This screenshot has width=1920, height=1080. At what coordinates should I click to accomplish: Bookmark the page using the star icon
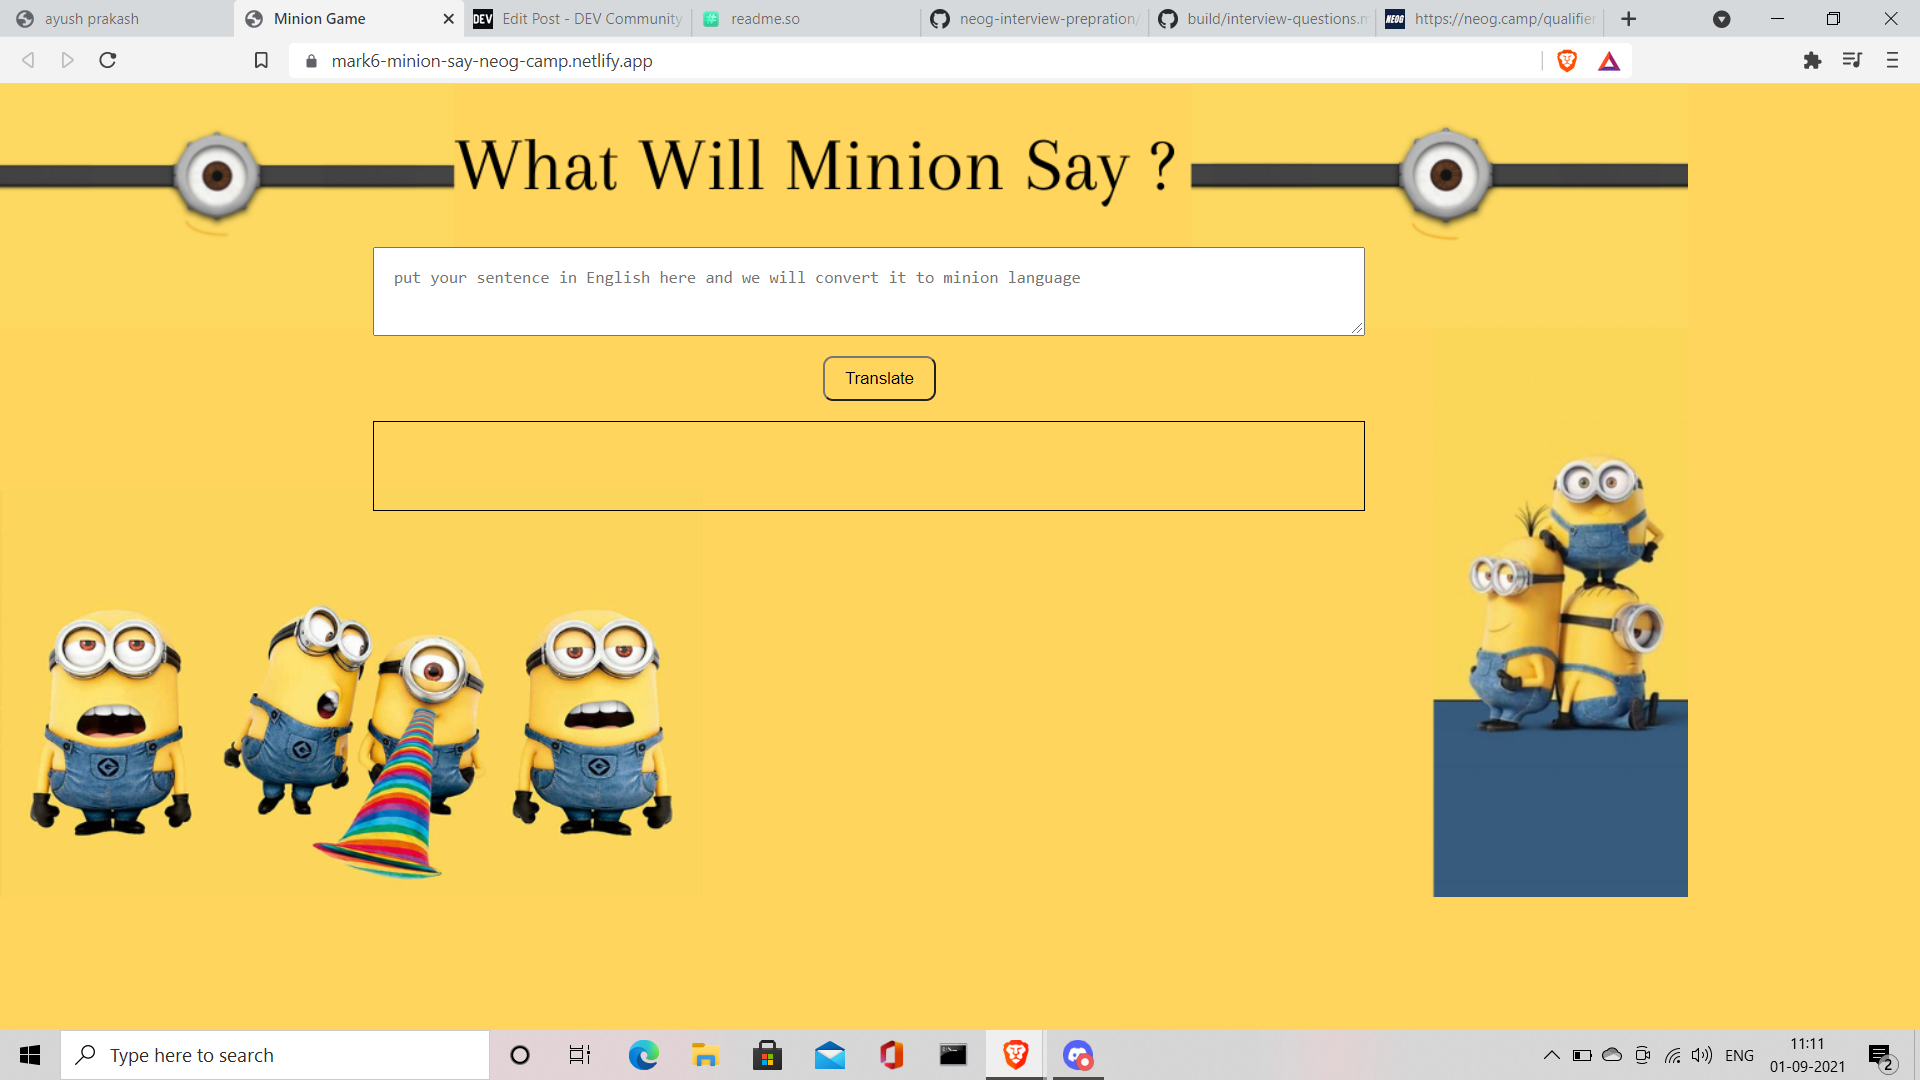coord(261,60)
